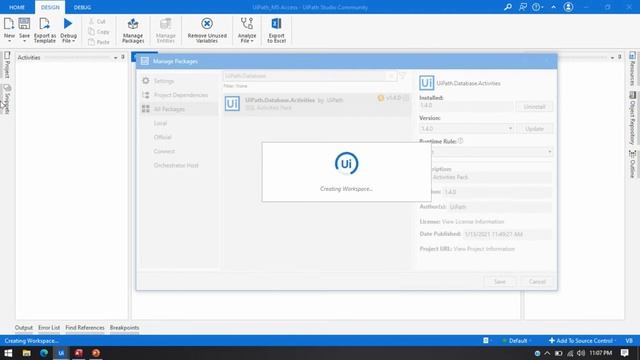Select the Connect package source

click(x=164, y=151)
